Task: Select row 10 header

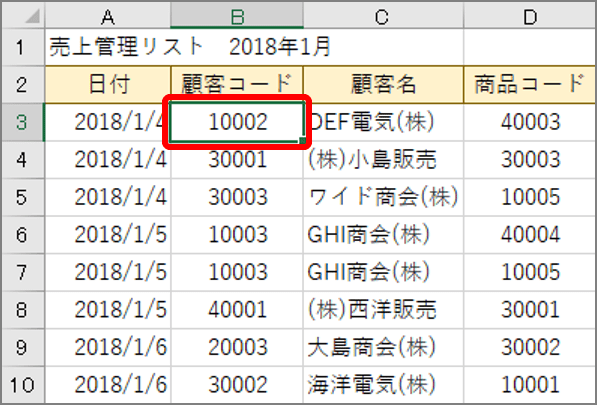Action: [x=24, y=385]
